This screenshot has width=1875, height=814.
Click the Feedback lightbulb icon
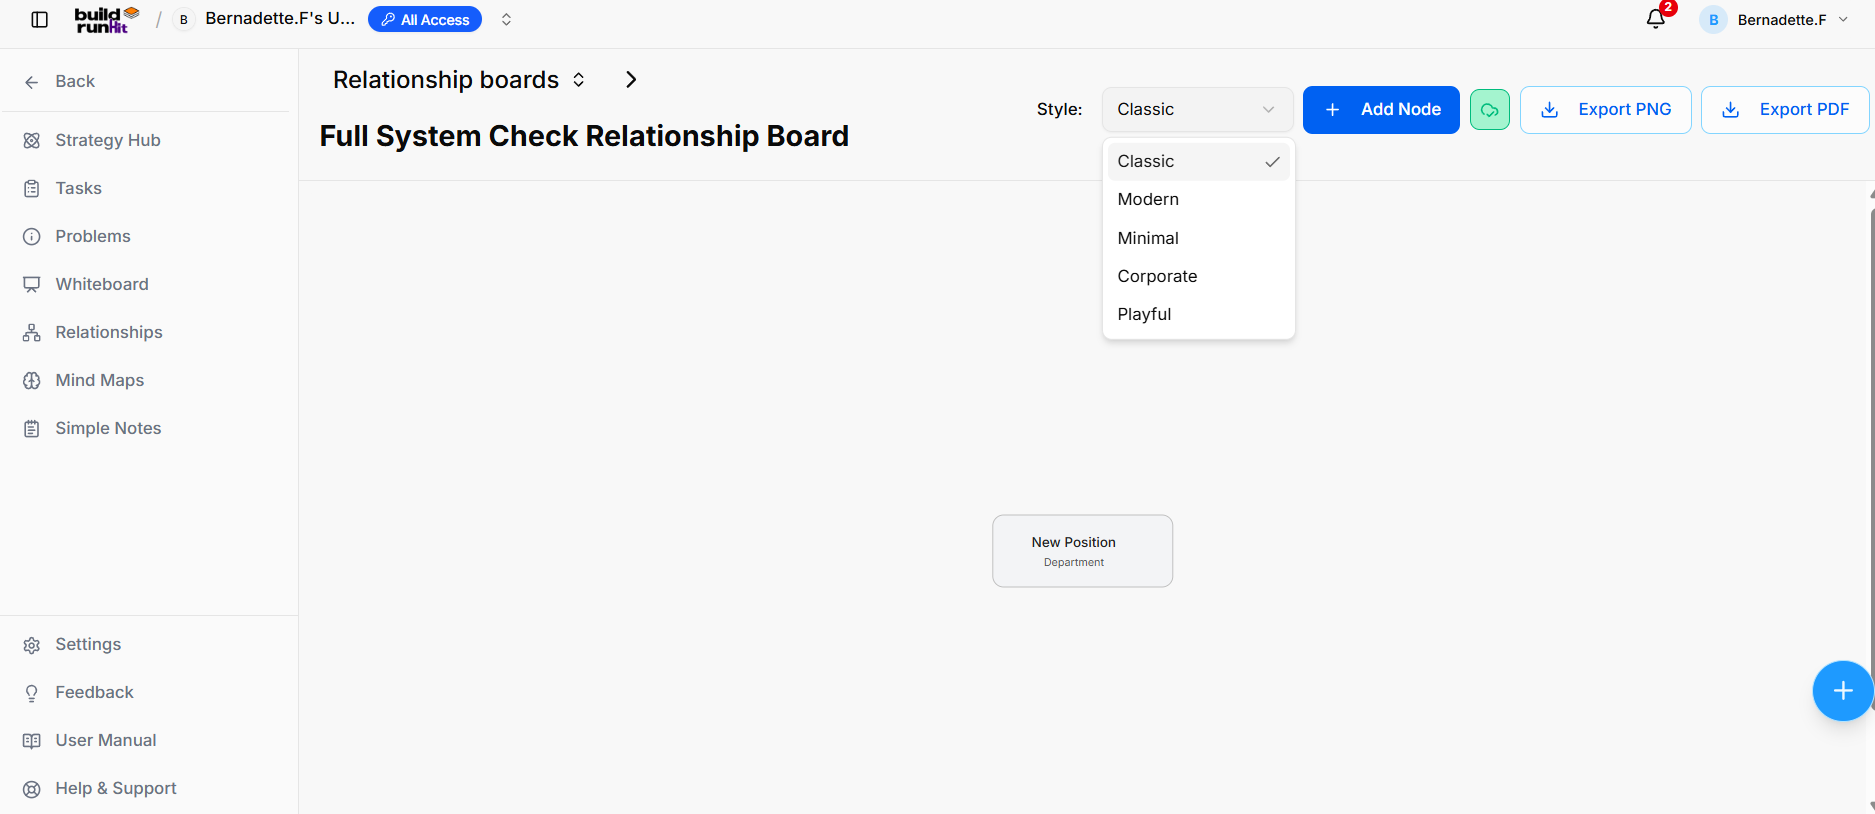point(32,693)
